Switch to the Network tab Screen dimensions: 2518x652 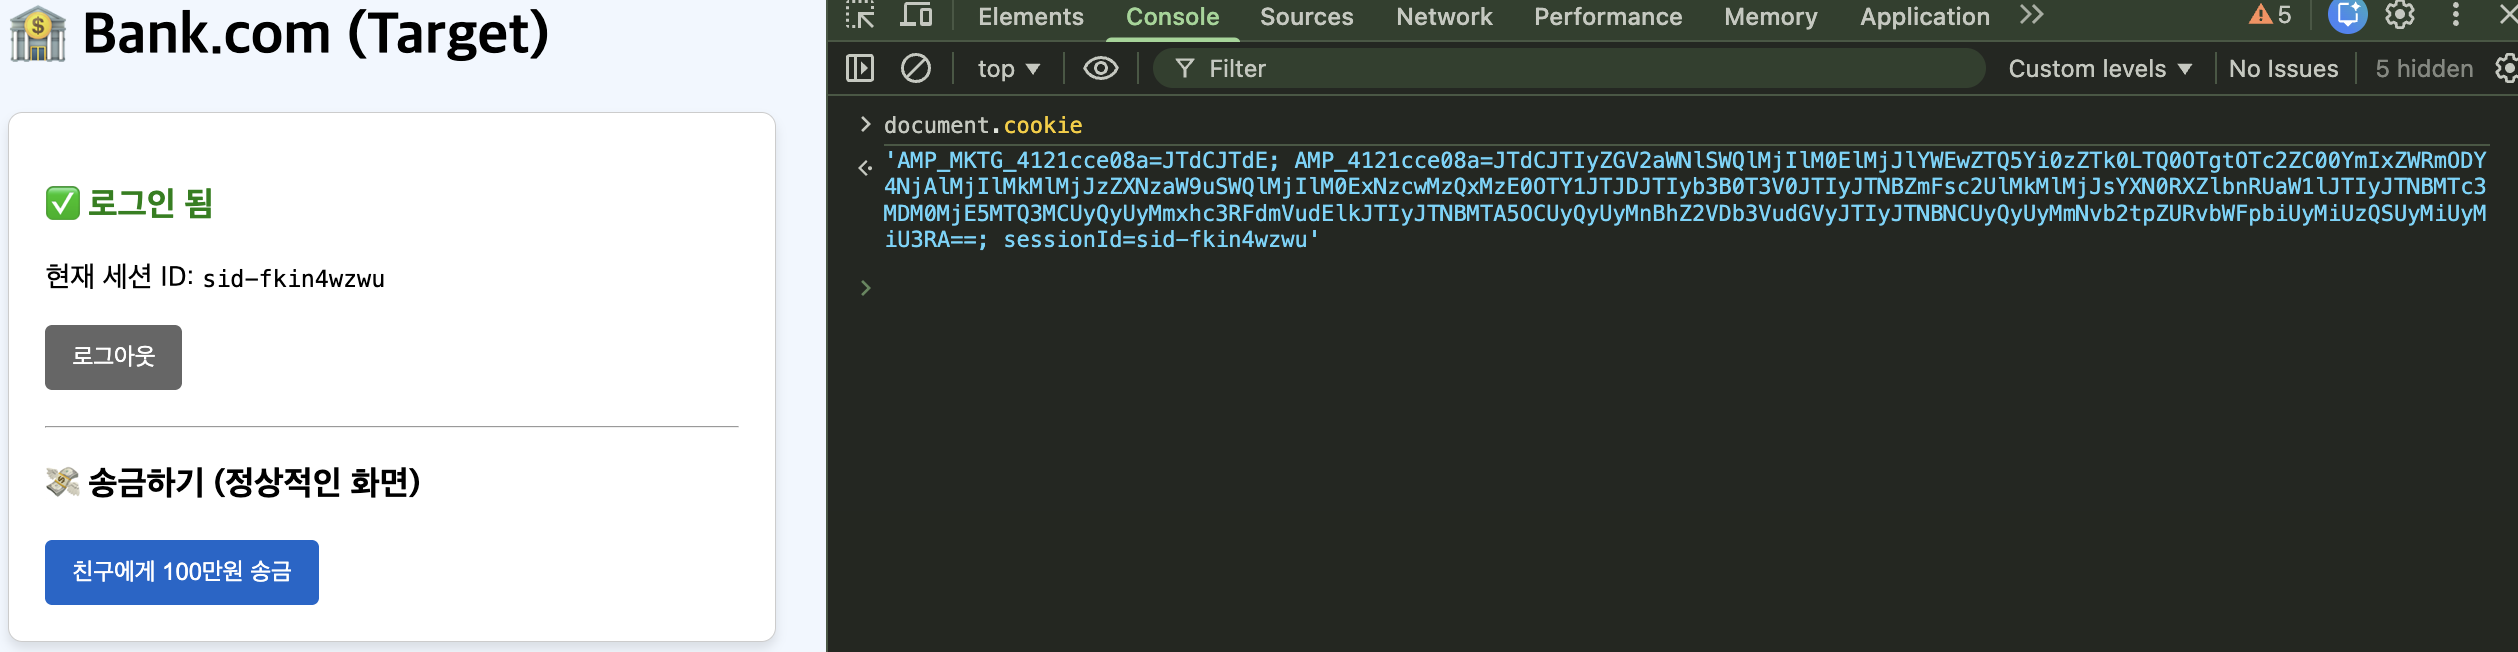[x=1444, y=17]
